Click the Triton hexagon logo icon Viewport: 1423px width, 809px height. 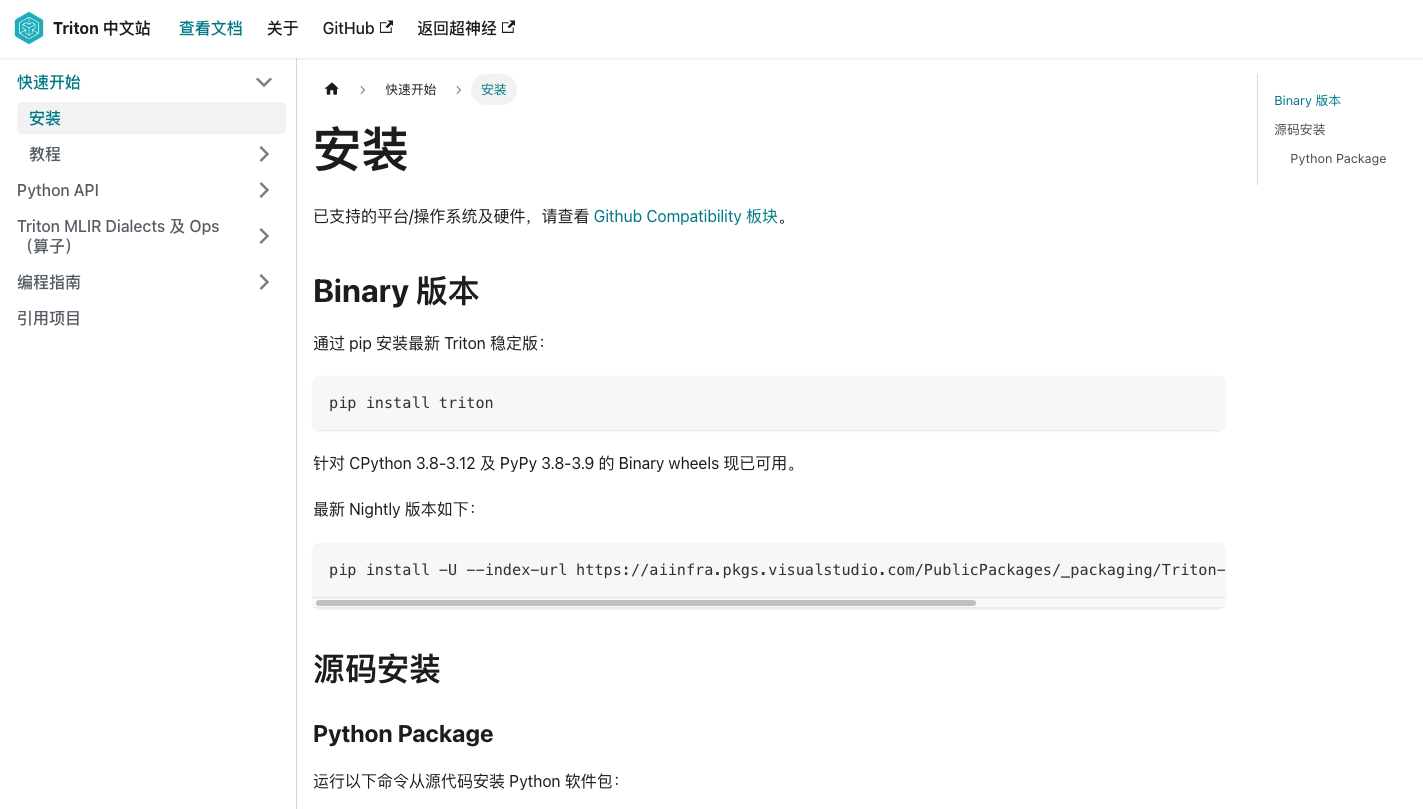[29, 28]
